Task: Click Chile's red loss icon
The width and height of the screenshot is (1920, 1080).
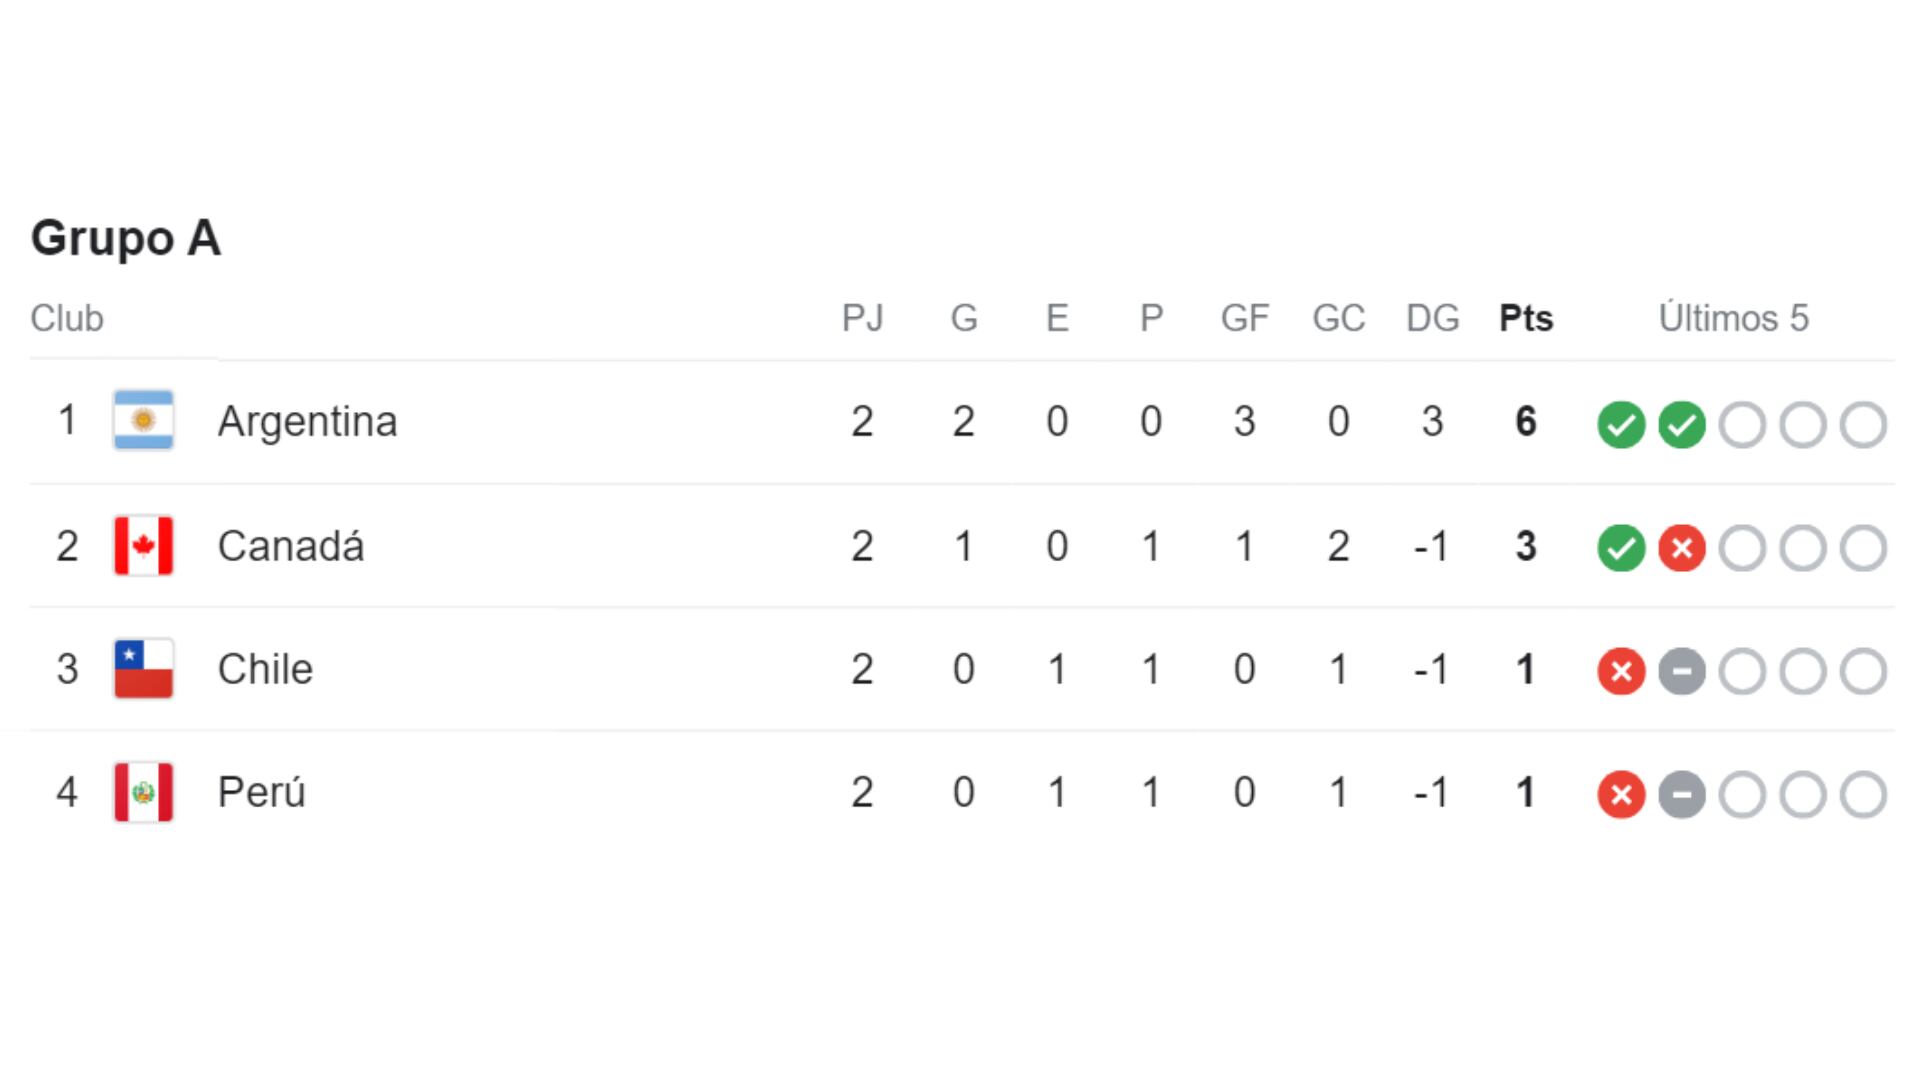Action: (1621, 671)
